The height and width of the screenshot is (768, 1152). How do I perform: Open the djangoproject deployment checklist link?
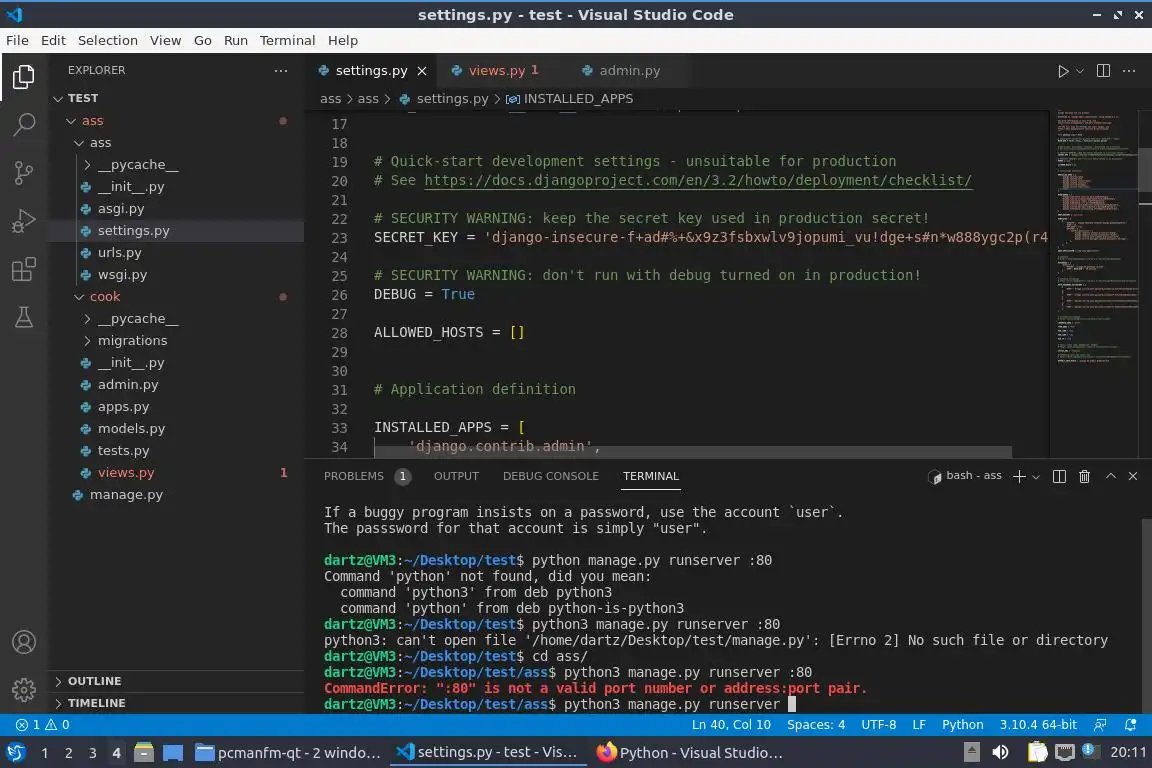pyautogui.click(x=698, y=181)
